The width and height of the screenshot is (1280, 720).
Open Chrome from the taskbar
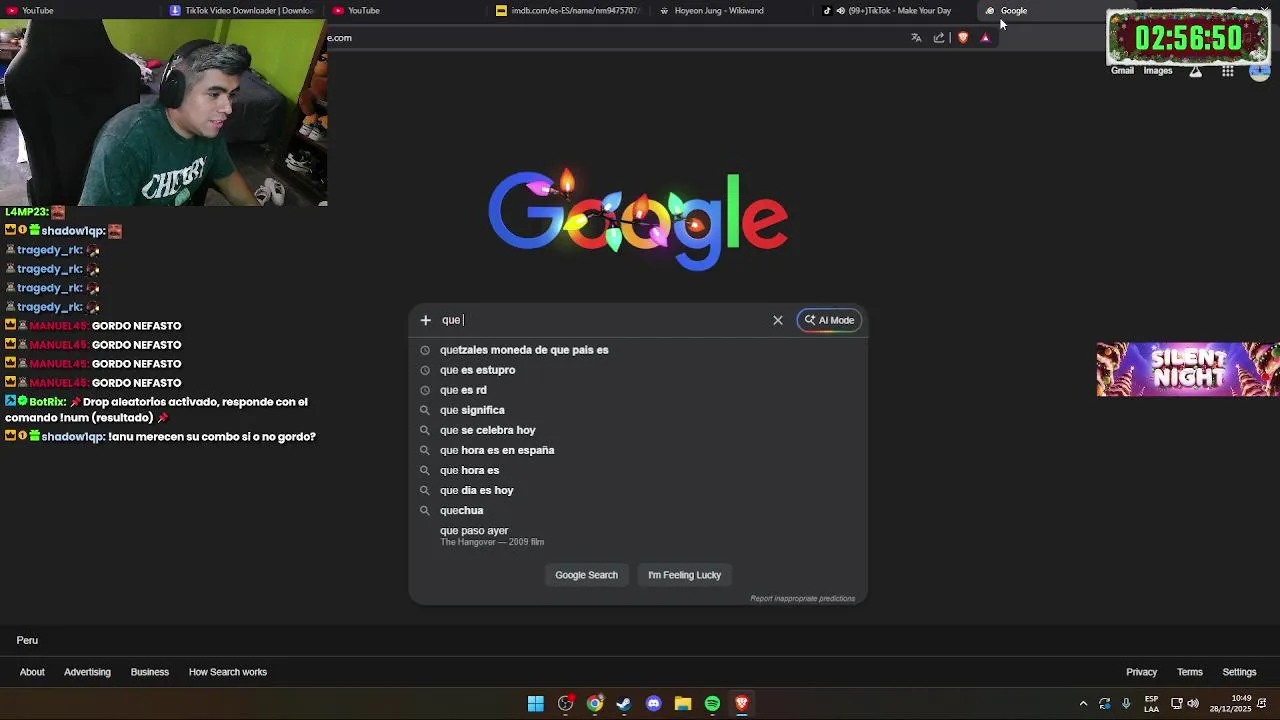click(x=595, y=704)
